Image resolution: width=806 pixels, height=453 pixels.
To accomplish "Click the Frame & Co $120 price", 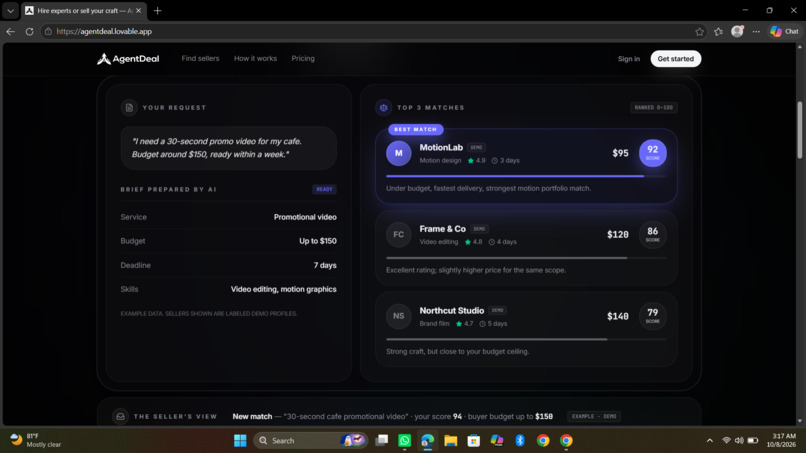I will (617, 234).
